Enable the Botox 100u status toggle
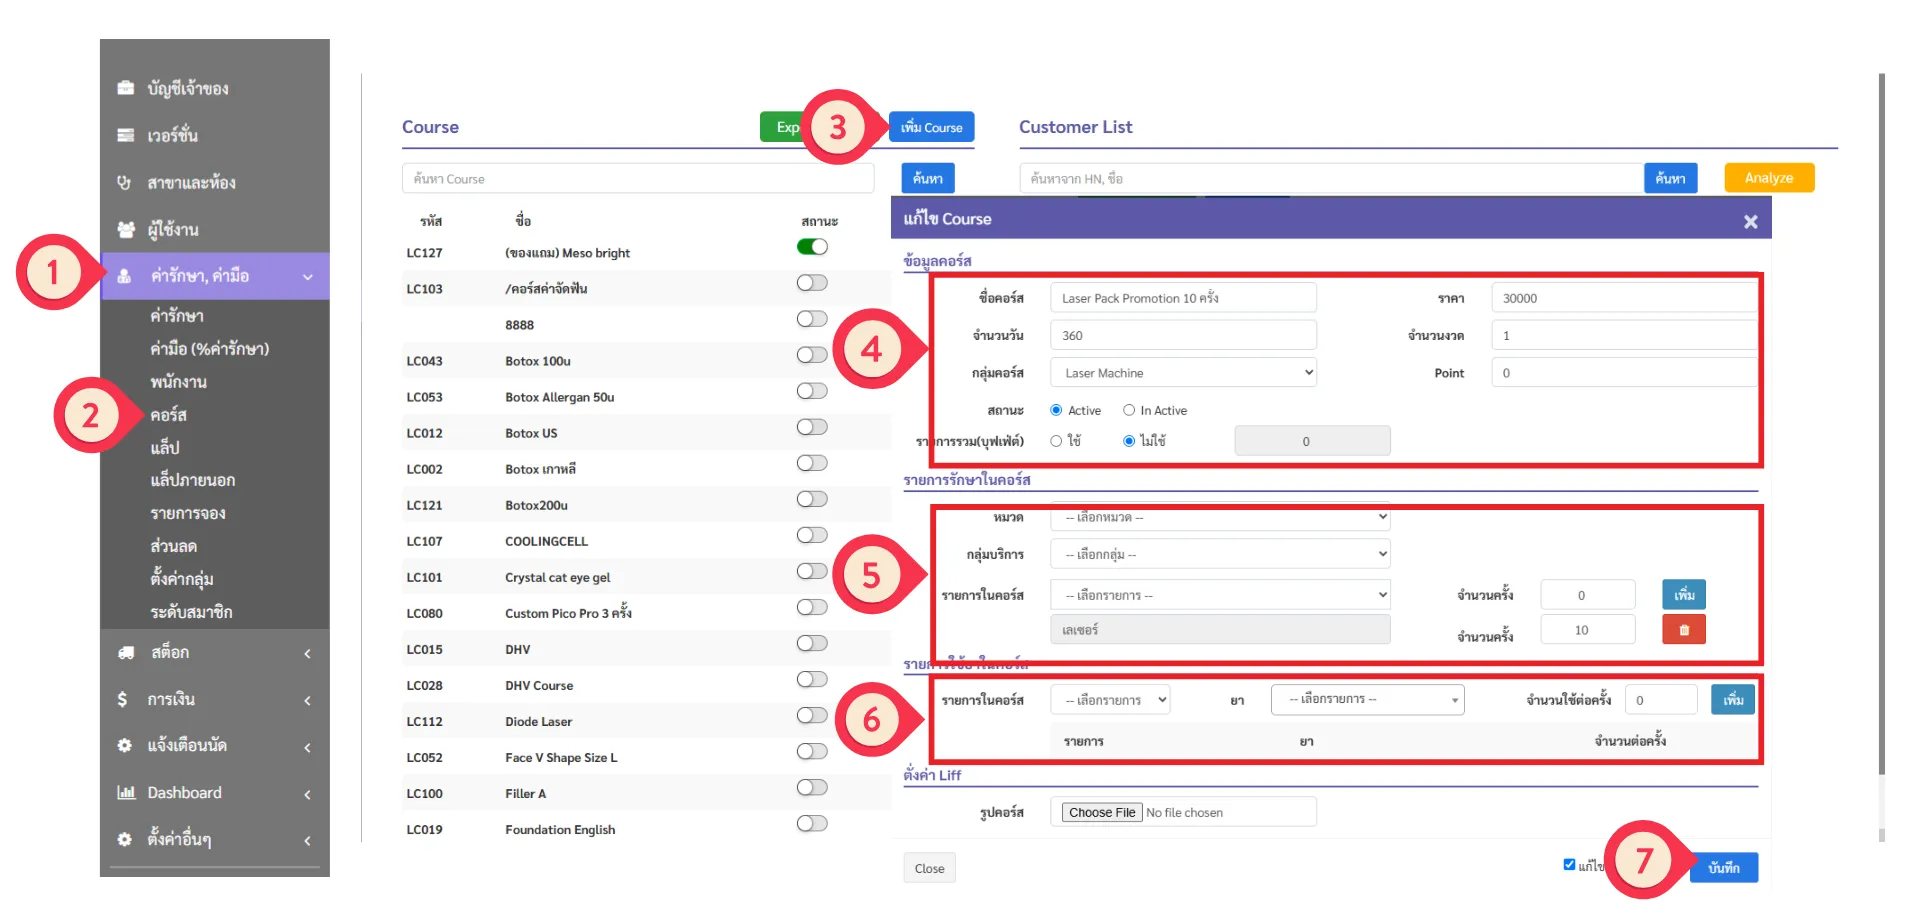Image resolution: width=1920 pixels, height=916 pixels. 812,355
